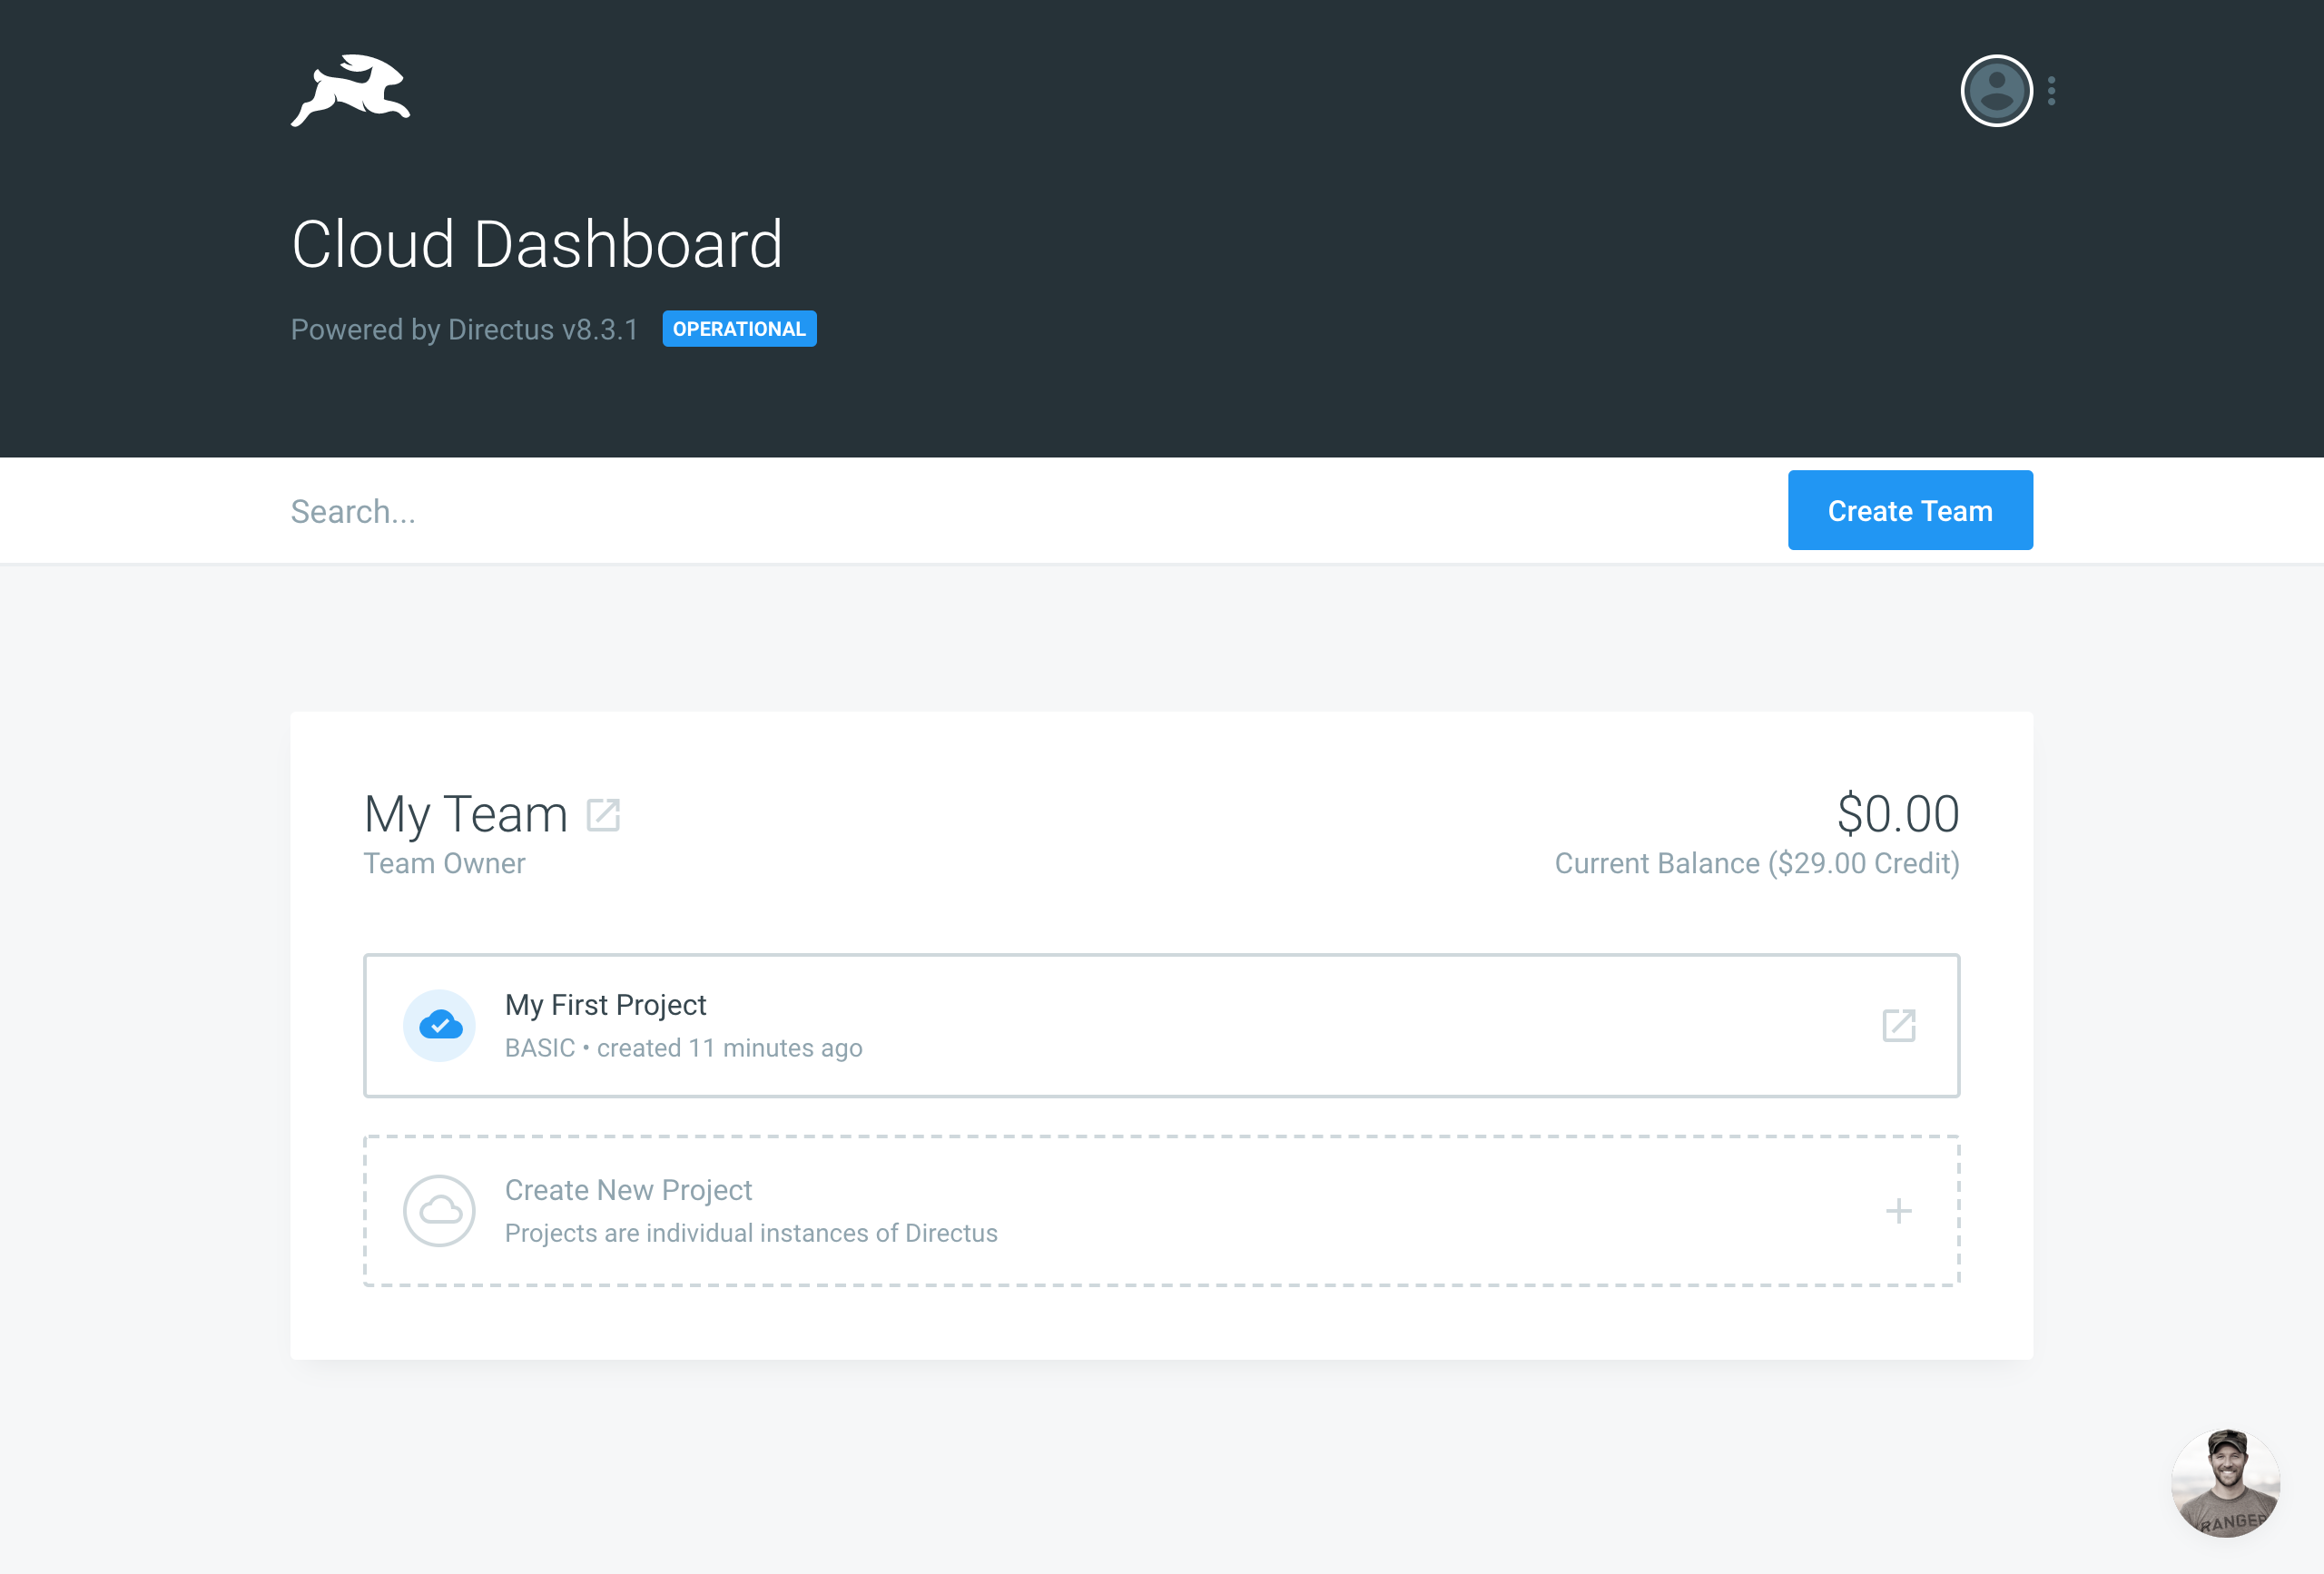
Task: Click the Cloud Dashboard title
Action: pos(537,244)
